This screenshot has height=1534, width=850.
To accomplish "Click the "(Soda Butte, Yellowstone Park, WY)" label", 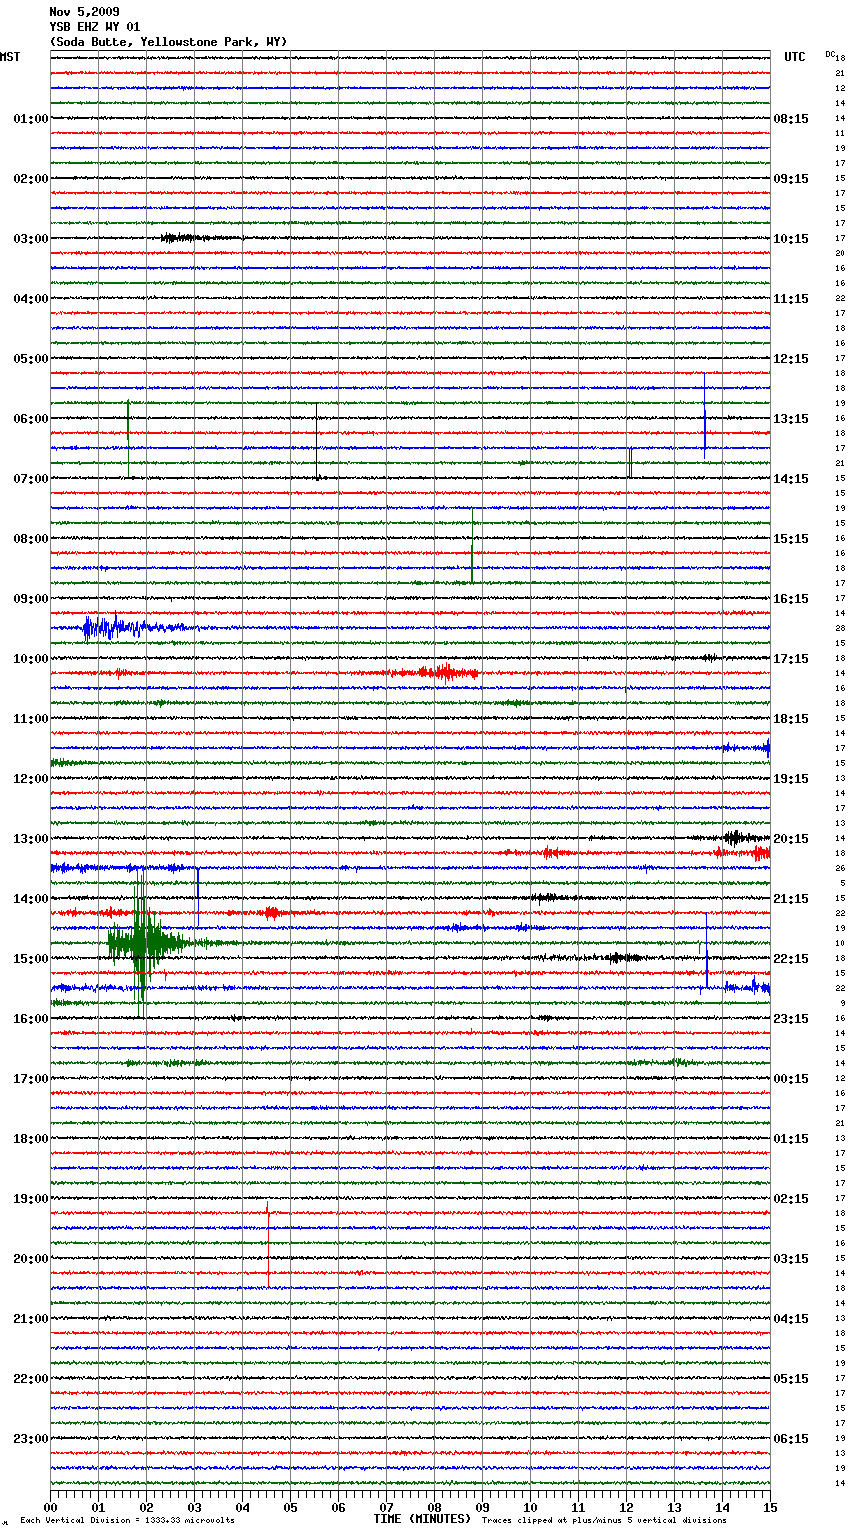I will pos(168,42).
